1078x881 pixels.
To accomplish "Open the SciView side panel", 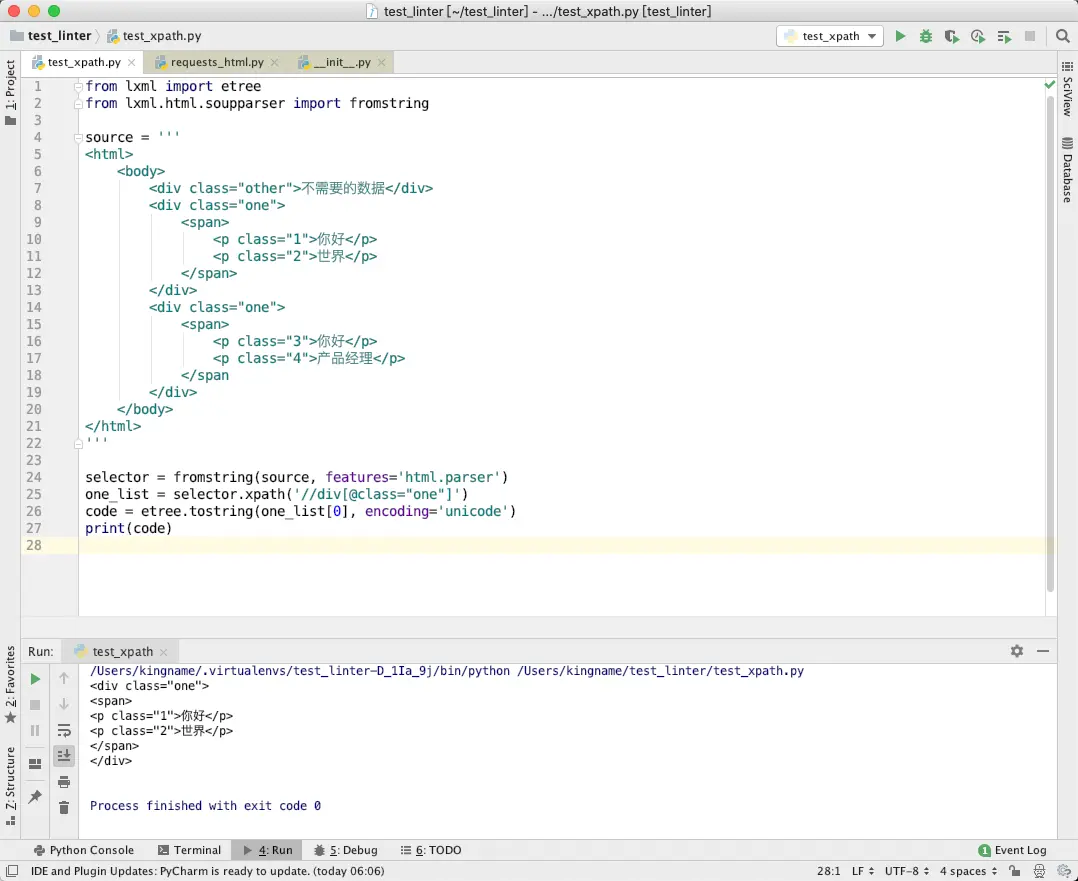I will pos(1067,89).
